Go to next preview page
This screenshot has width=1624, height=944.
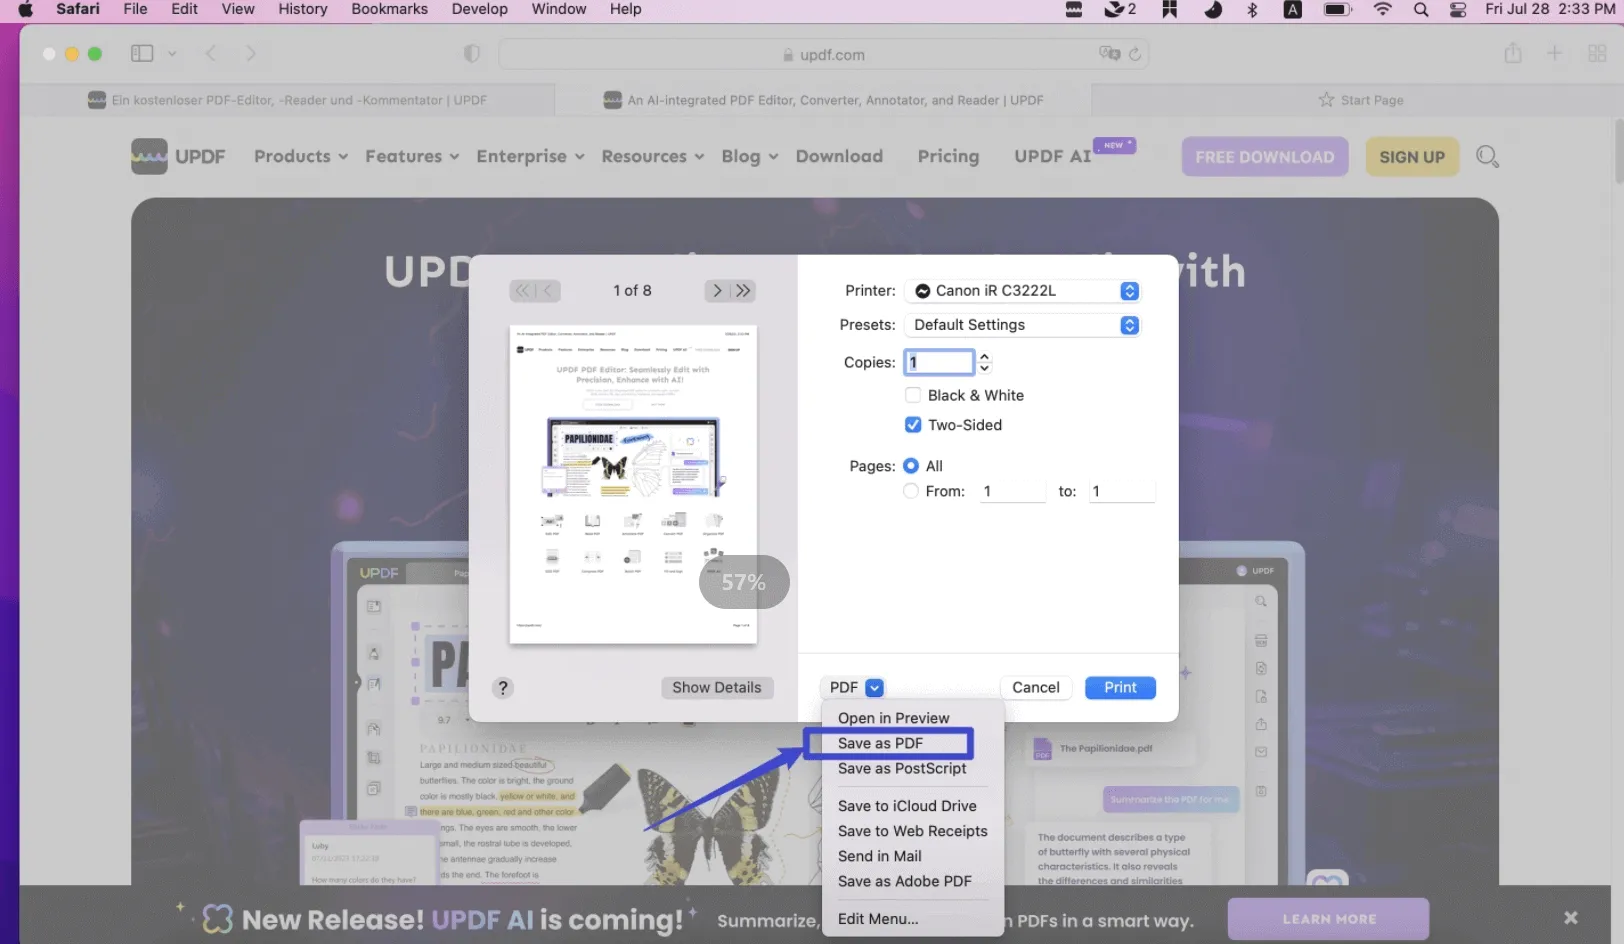(717, 291)
